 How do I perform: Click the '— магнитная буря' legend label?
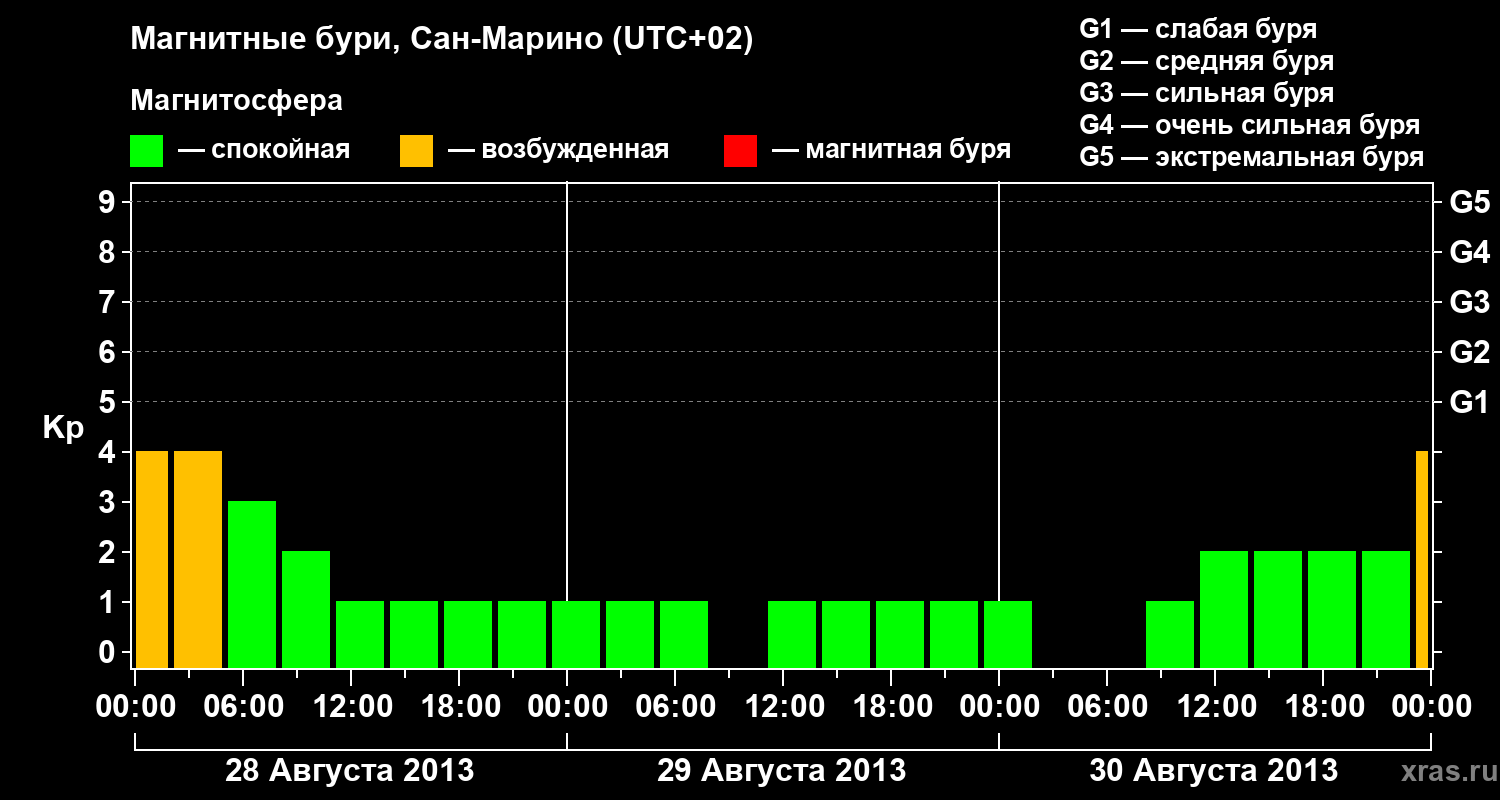pos(891,151)
